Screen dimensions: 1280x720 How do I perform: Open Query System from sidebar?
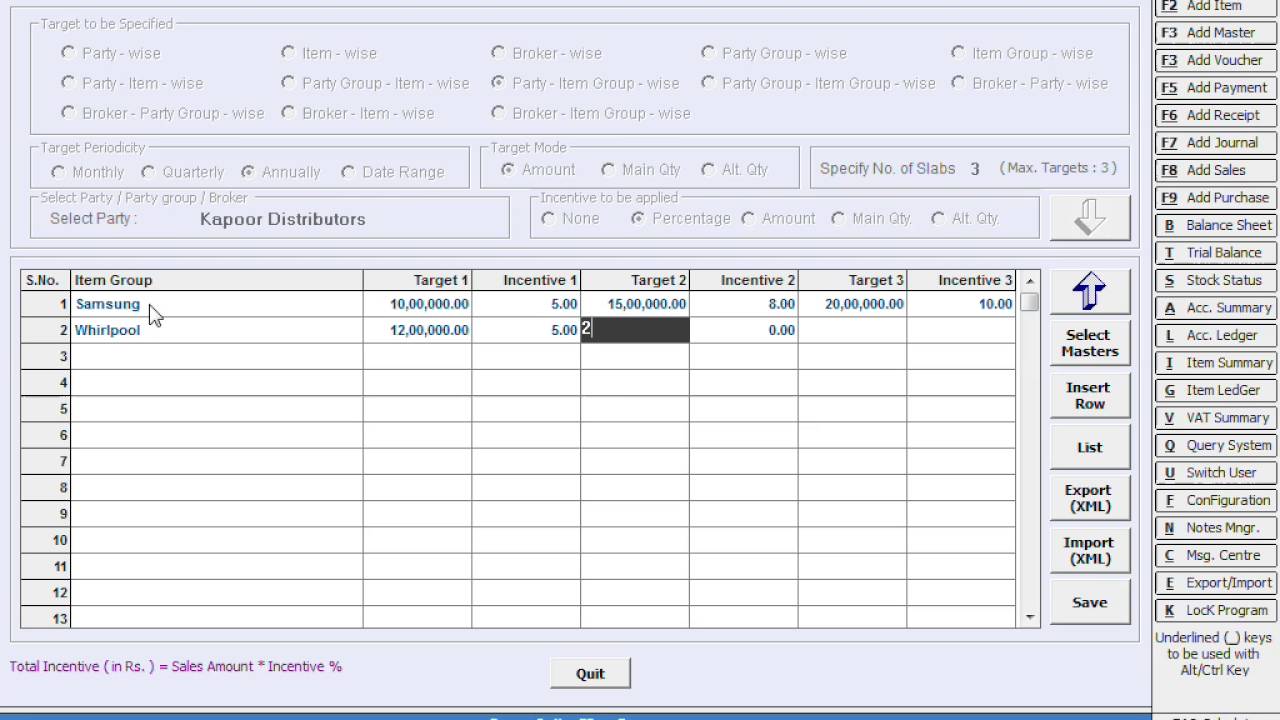[x=1215, y=445]
